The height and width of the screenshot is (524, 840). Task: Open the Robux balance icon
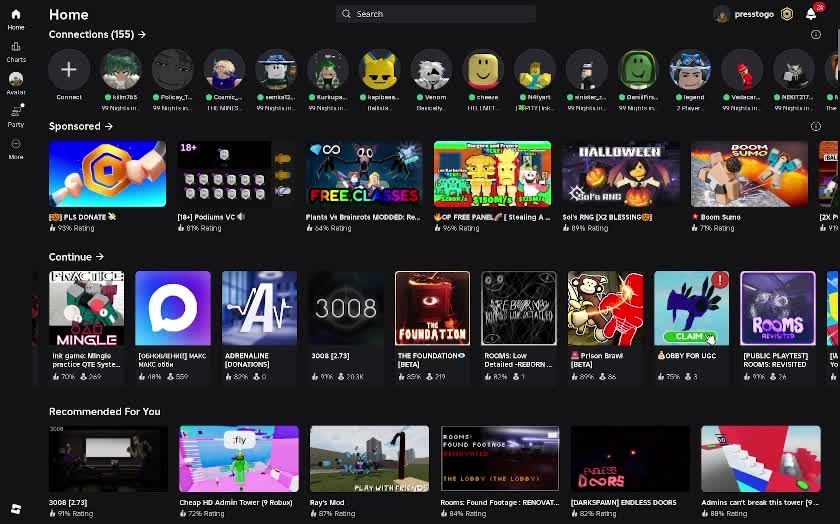point(786,14)
